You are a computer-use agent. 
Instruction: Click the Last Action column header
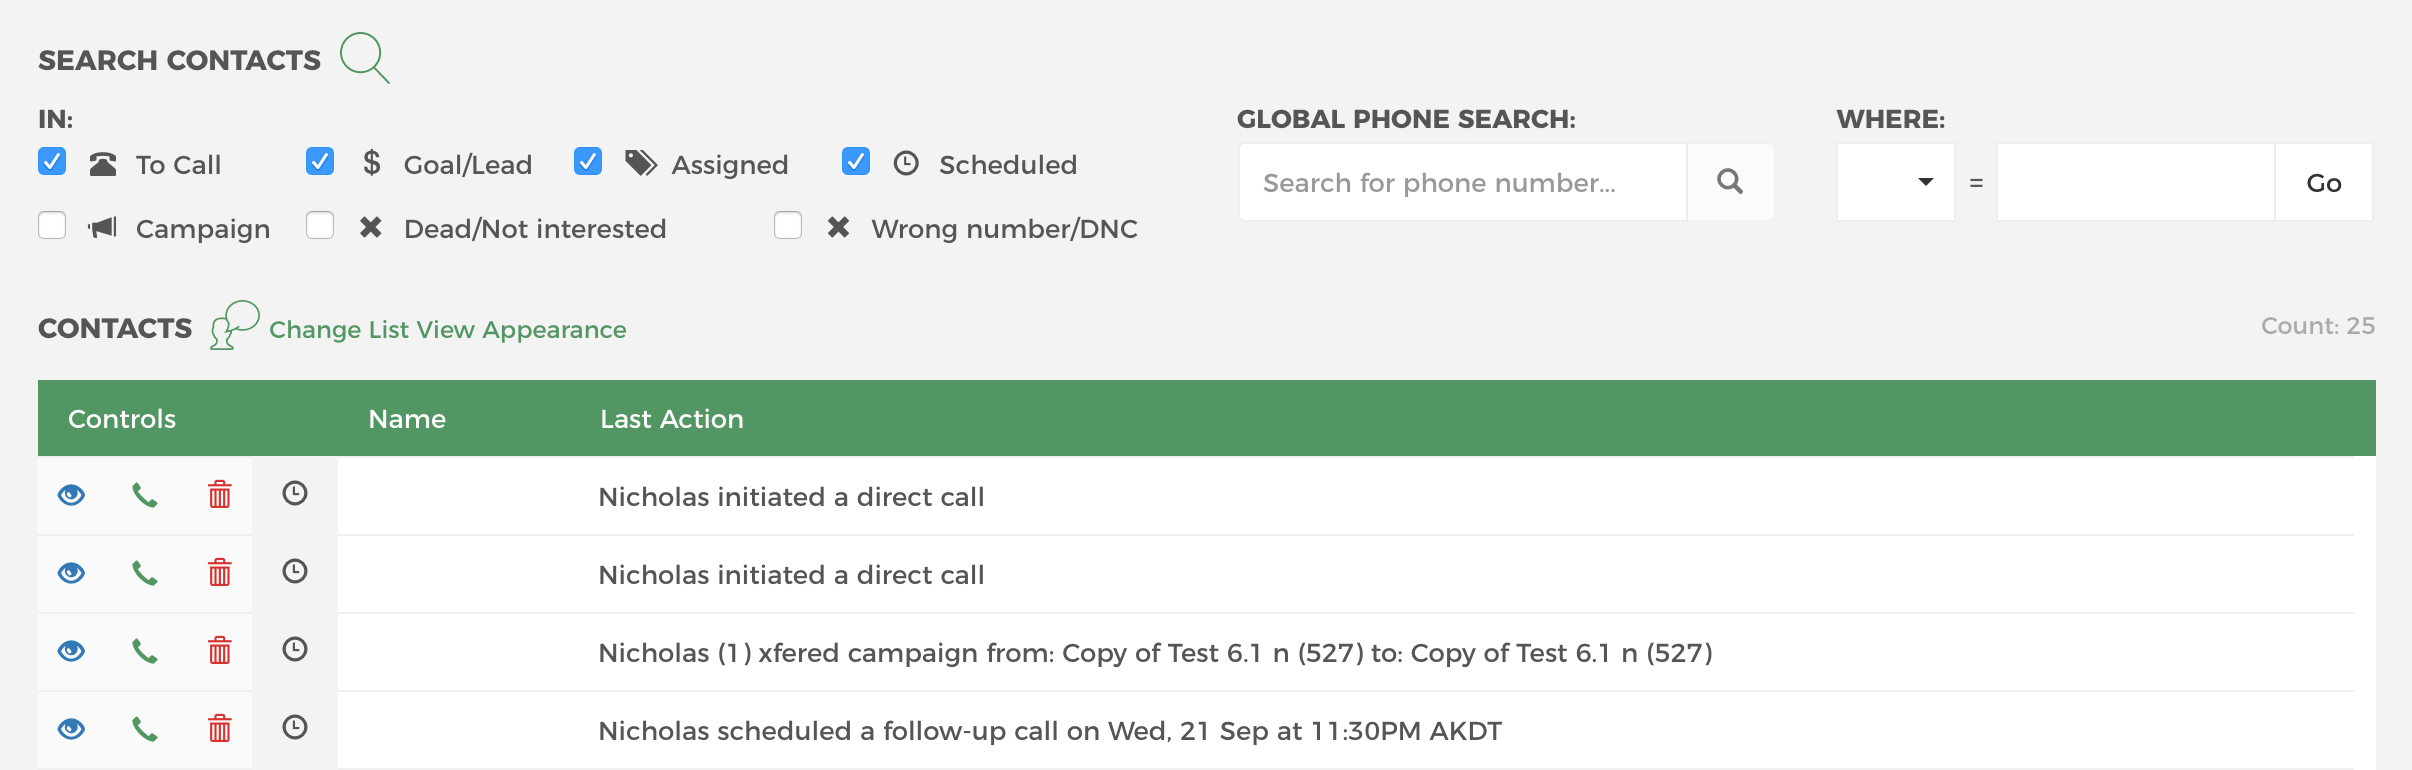[672, 419]
